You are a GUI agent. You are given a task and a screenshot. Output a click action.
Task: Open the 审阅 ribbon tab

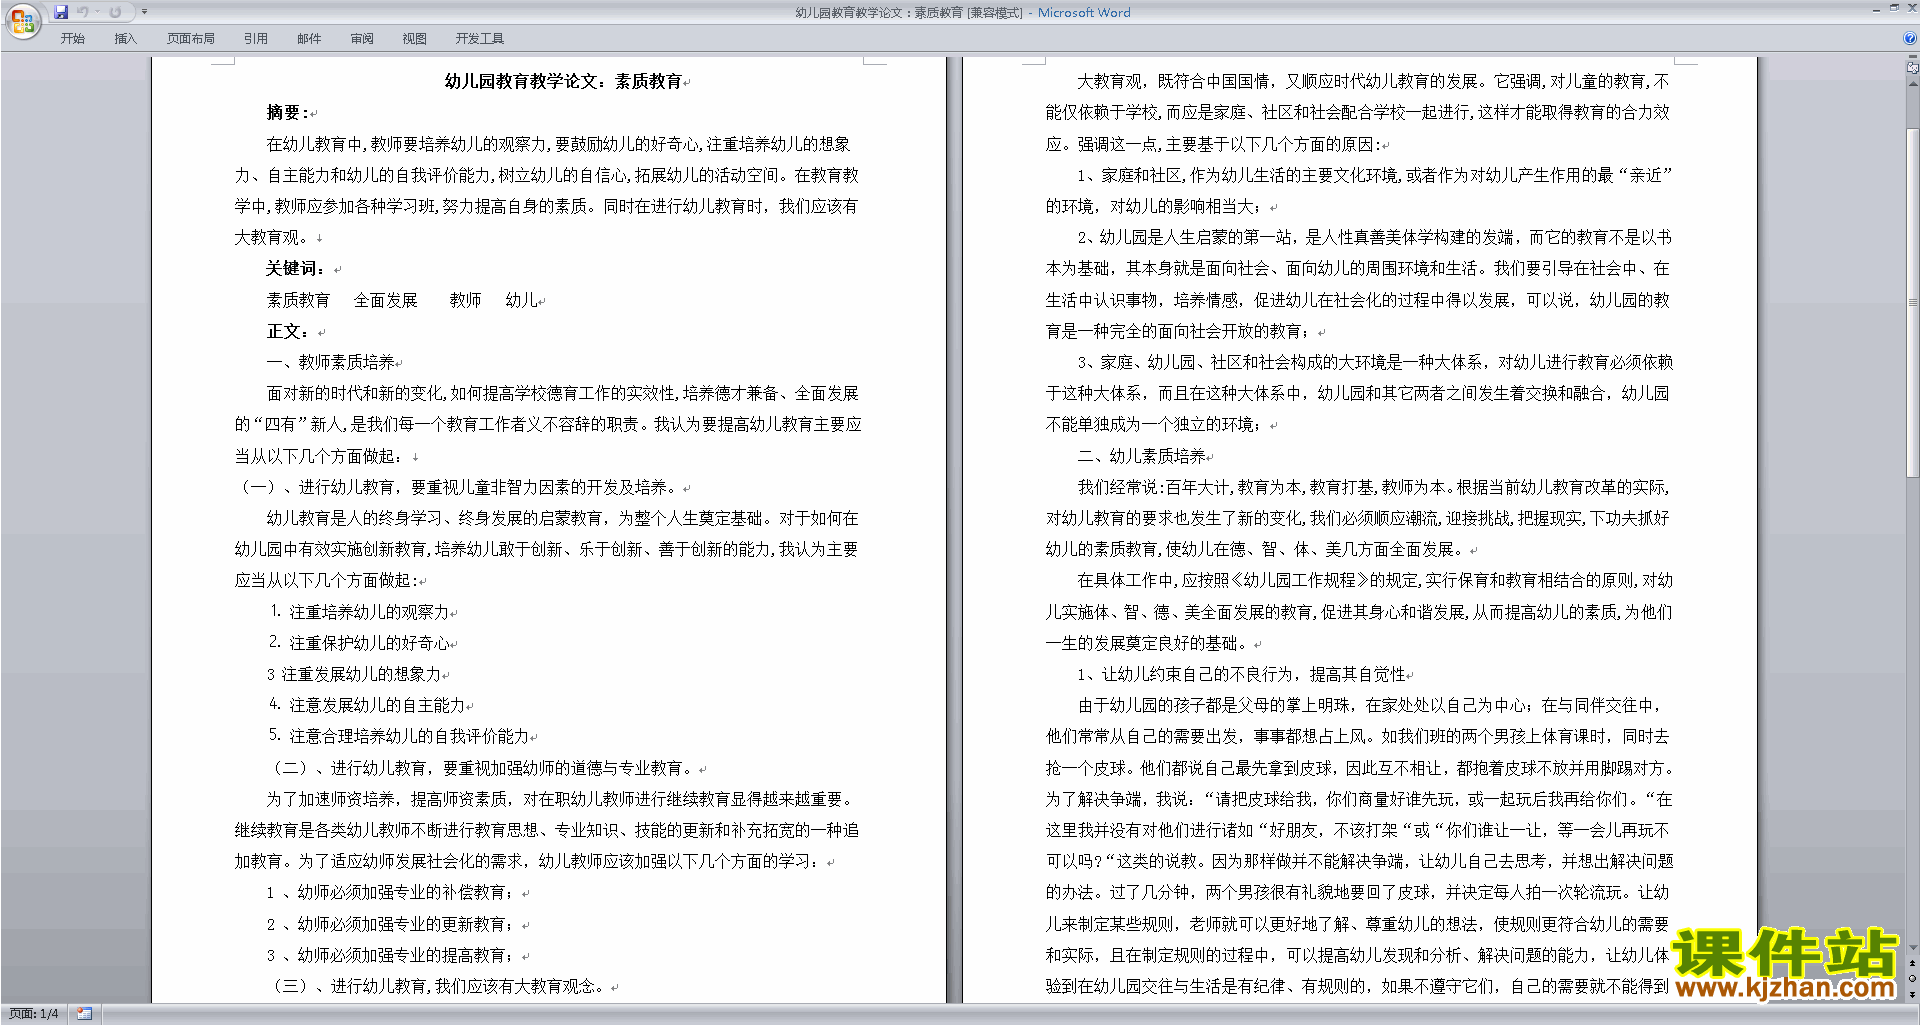tap(362, 39)
